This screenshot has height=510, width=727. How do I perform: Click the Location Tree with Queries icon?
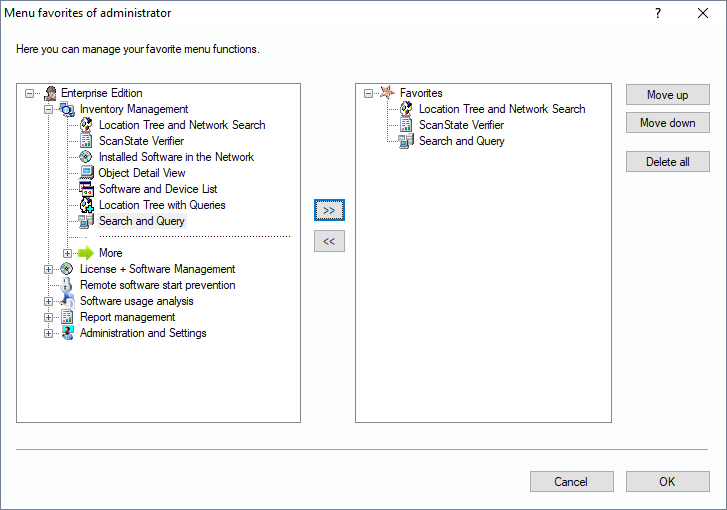click(x=87, y=205)
